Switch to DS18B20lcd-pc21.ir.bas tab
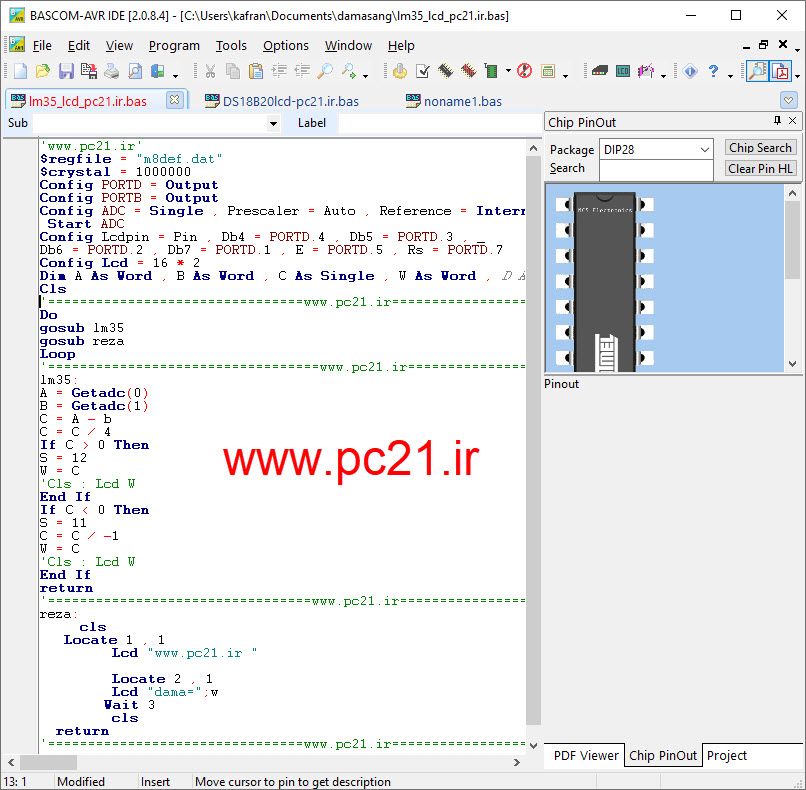Viewport: 806px width, 790px height. pos(282,101)
